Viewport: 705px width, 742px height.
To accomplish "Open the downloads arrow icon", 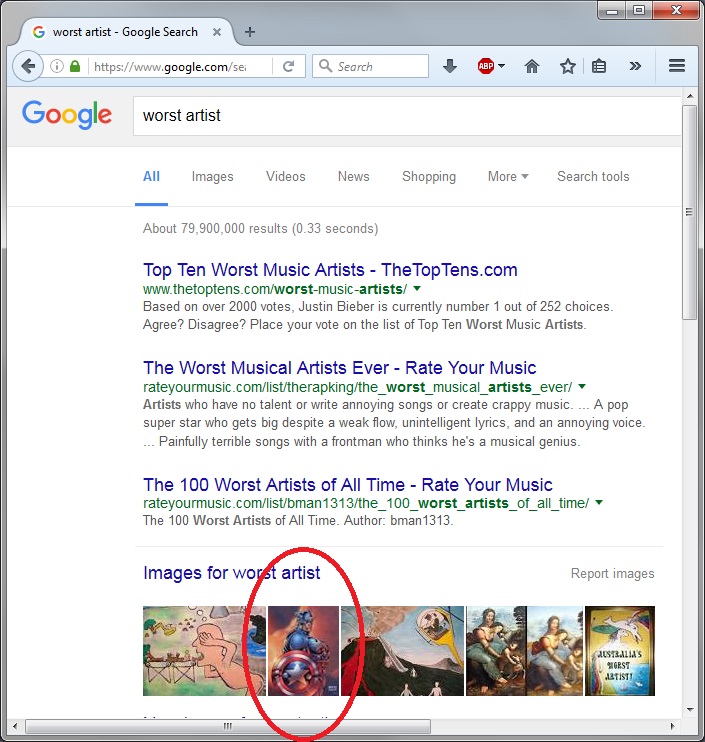I will click(x=450, y=67).
